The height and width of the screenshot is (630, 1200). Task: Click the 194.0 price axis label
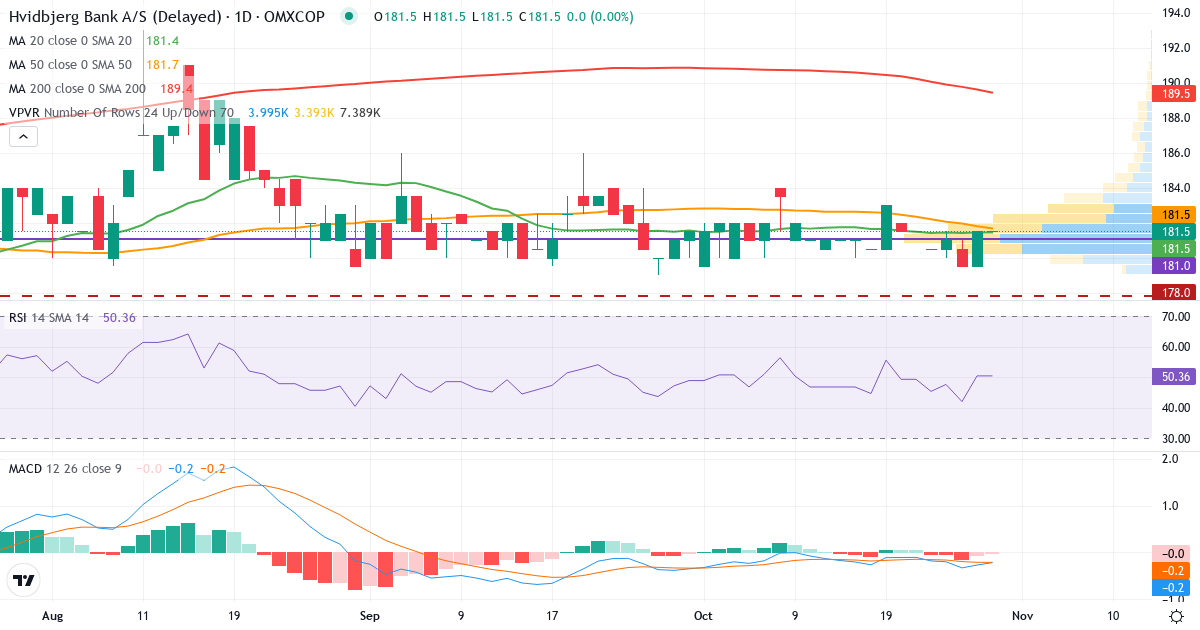(x=1176, y=13)
